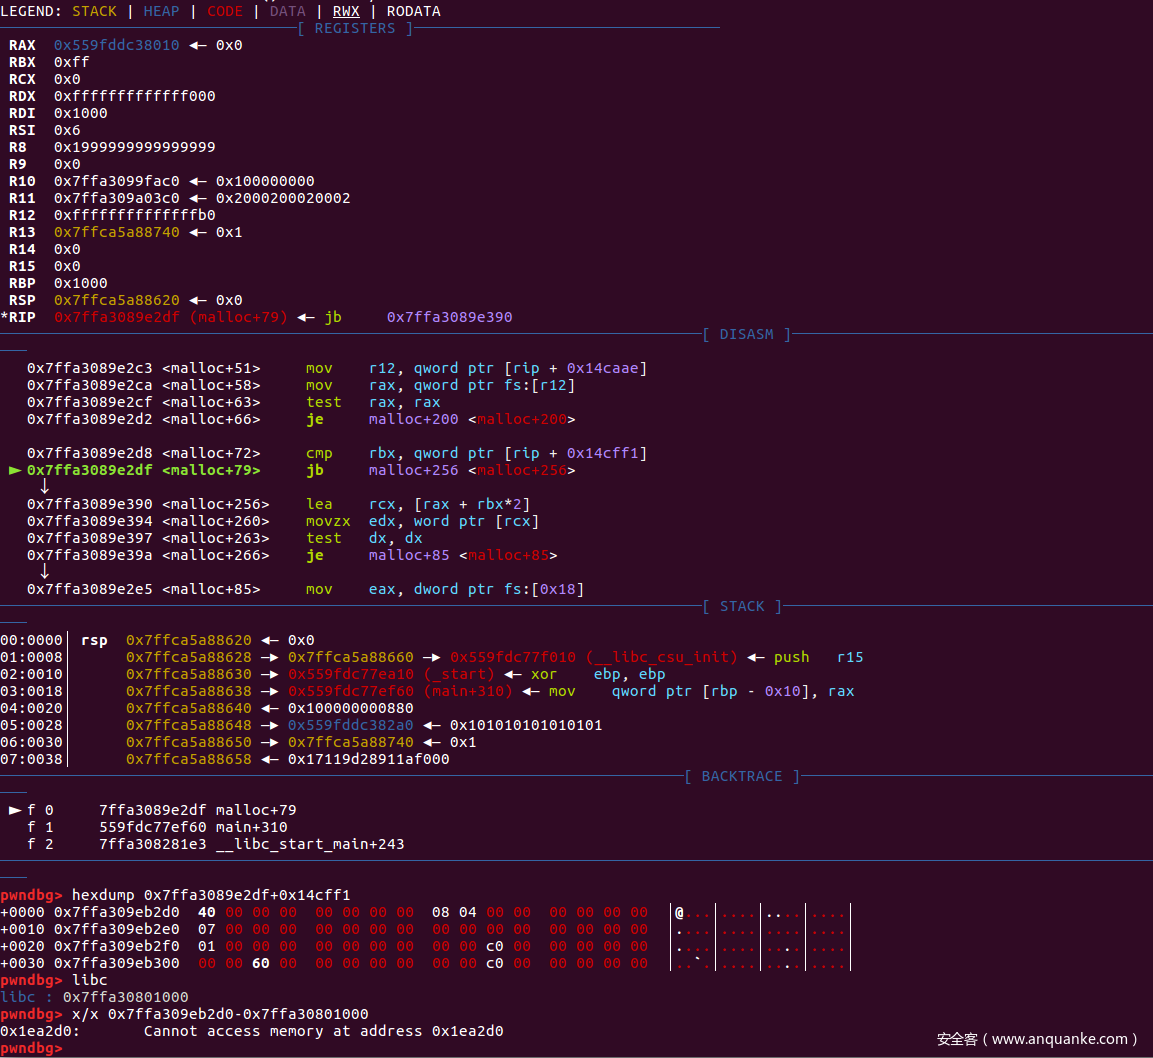Click the RAX register value 0x559fddc38010
The width and height of the screenshot is (1153, 1058).
[x=116, y=45]
